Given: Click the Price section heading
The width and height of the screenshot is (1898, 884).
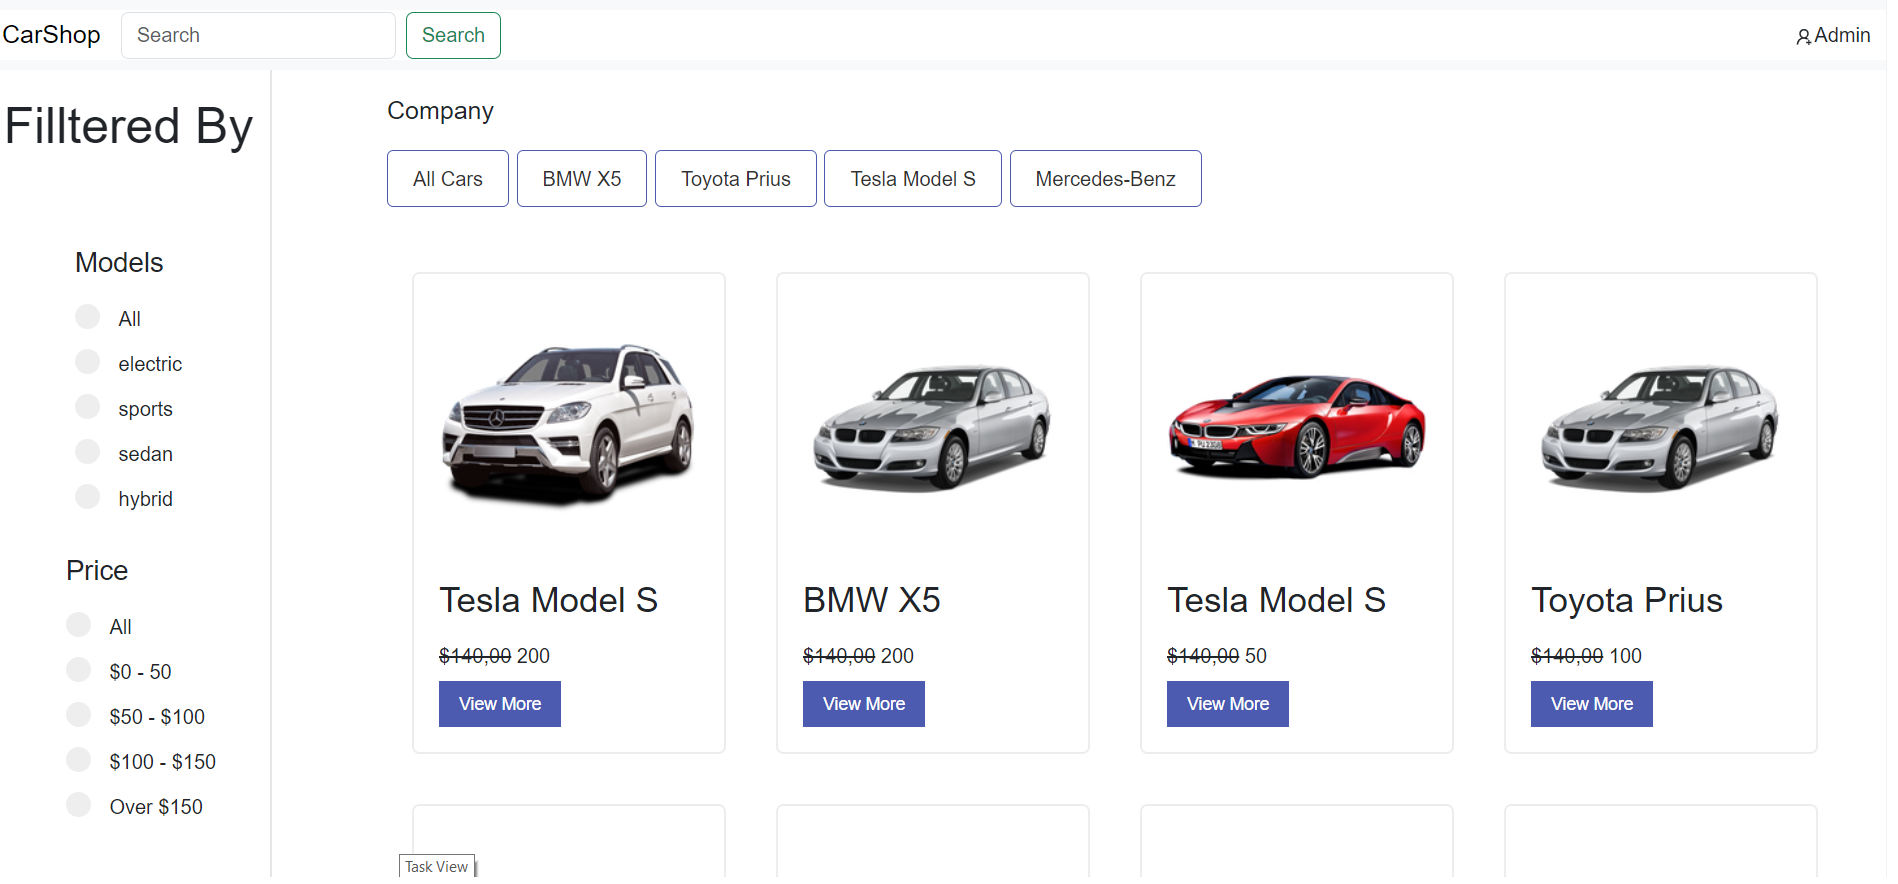Looking at the screenshot, I should pyautogui.click(x=97, y=570).
